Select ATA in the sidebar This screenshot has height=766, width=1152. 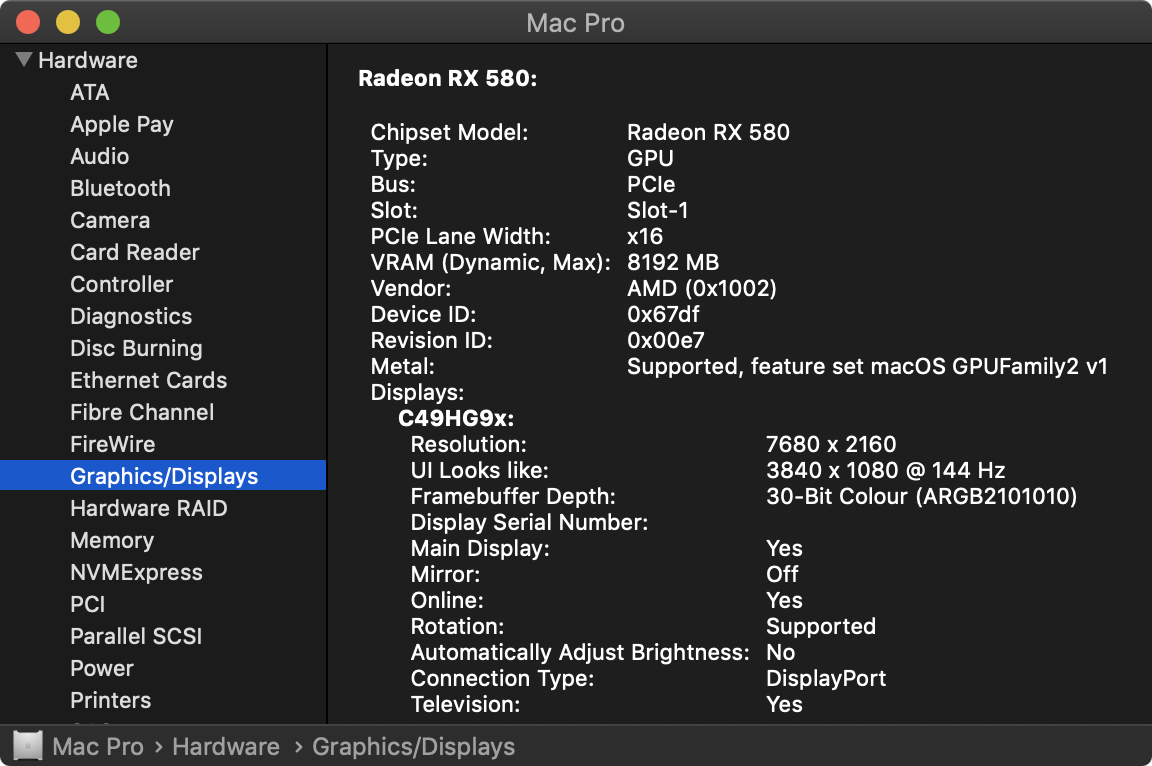pyautogui.click(x=90, y=92)
